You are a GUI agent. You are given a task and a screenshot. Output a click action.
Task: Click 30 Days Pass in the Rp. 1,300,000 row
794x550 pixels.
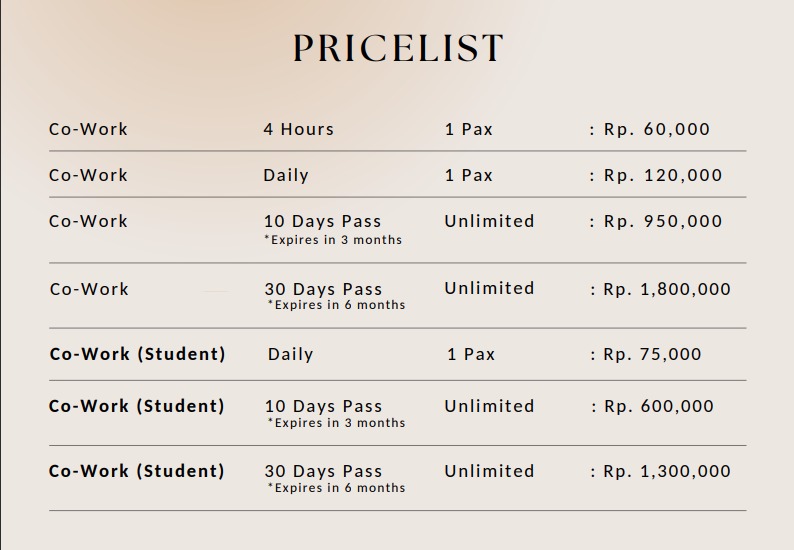coord(323,471)
